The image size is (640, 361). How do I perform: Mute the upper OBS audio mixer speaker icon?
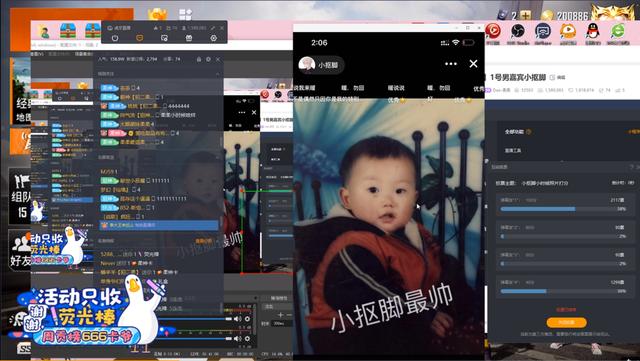(x=238, y=319)
